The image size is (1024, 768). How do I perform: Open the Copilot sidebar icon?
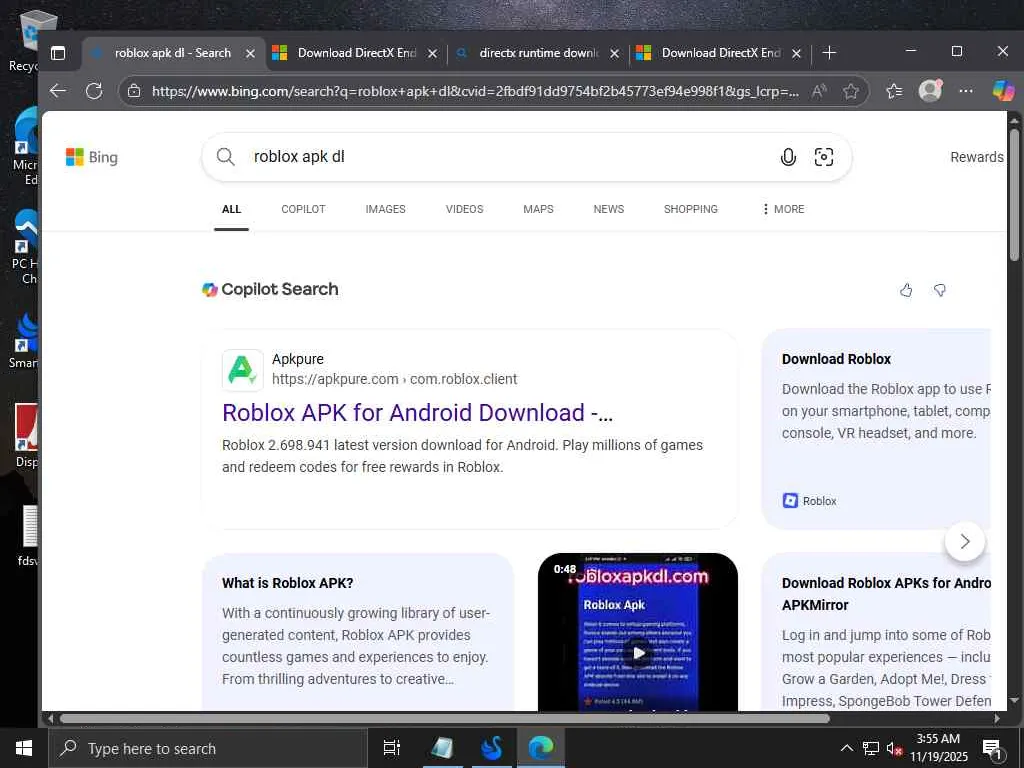pos(1003,91)
